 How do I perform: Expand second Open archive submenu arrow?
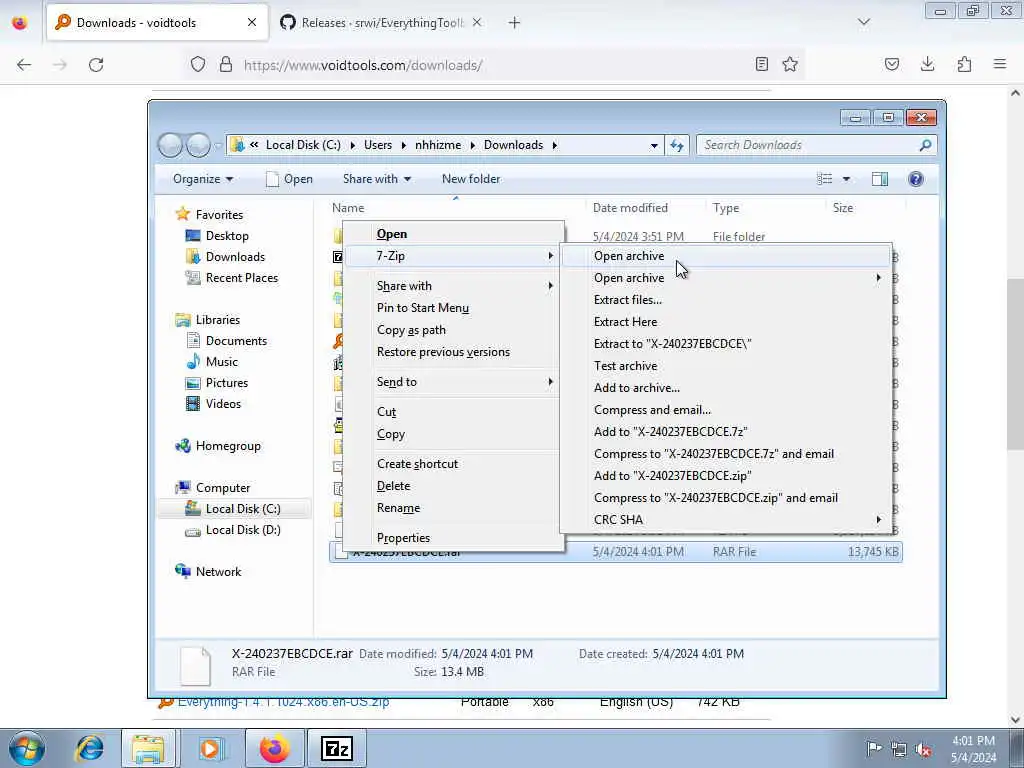coord(878,278)
